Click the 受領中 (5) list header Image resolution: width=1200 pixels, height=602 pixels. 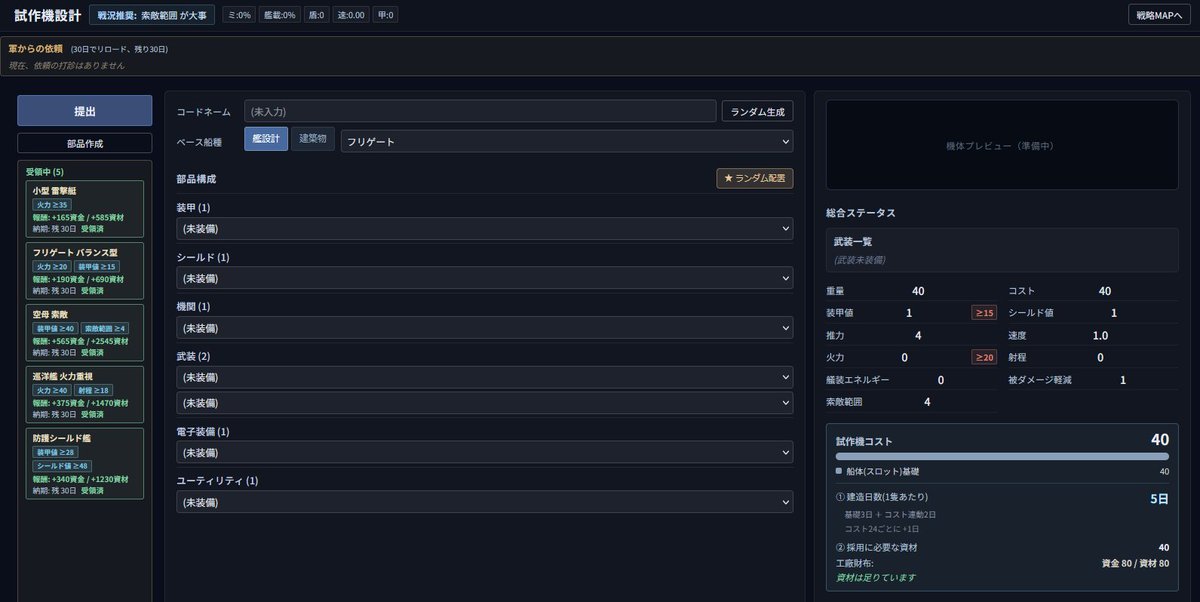click(x=45, y=172)
